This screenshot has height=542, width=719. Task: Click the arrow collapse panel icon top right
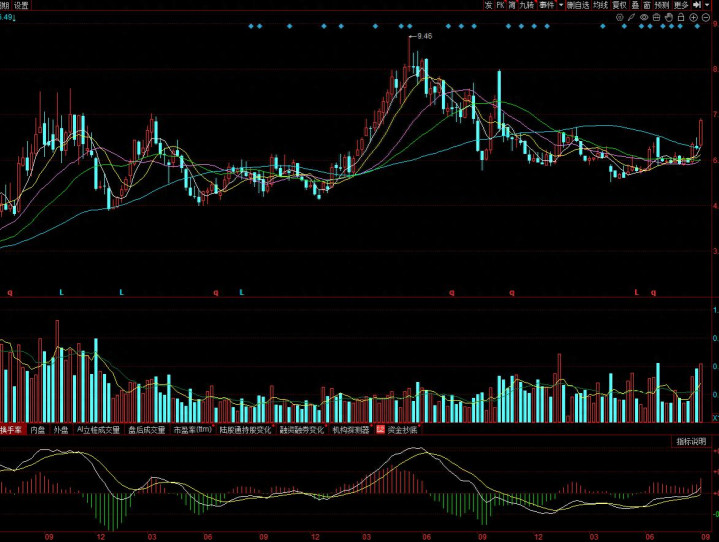696,5
